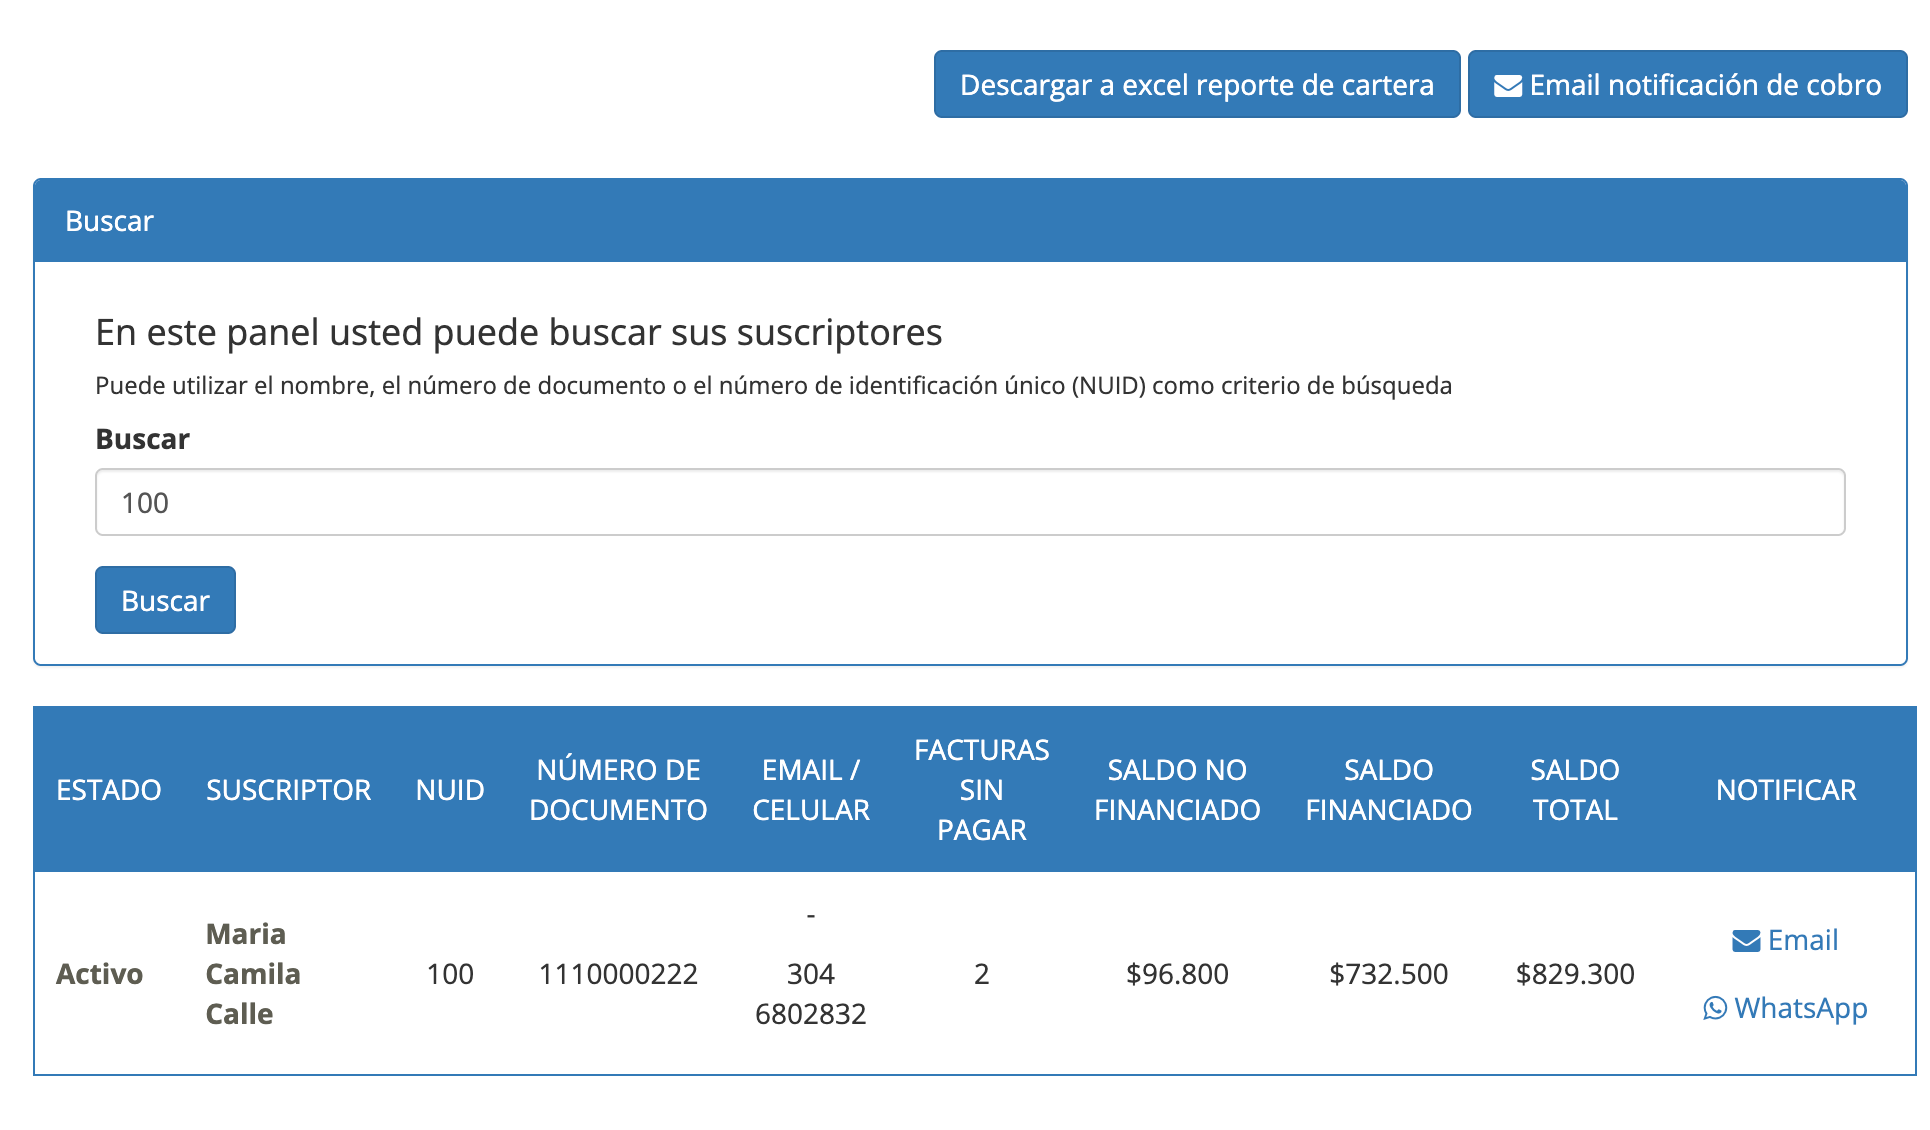Click the SUSCRIPTOR column header
The width and height of the screenshot is (1930, 1130).
pyautogui.click(x=288, y=790)
